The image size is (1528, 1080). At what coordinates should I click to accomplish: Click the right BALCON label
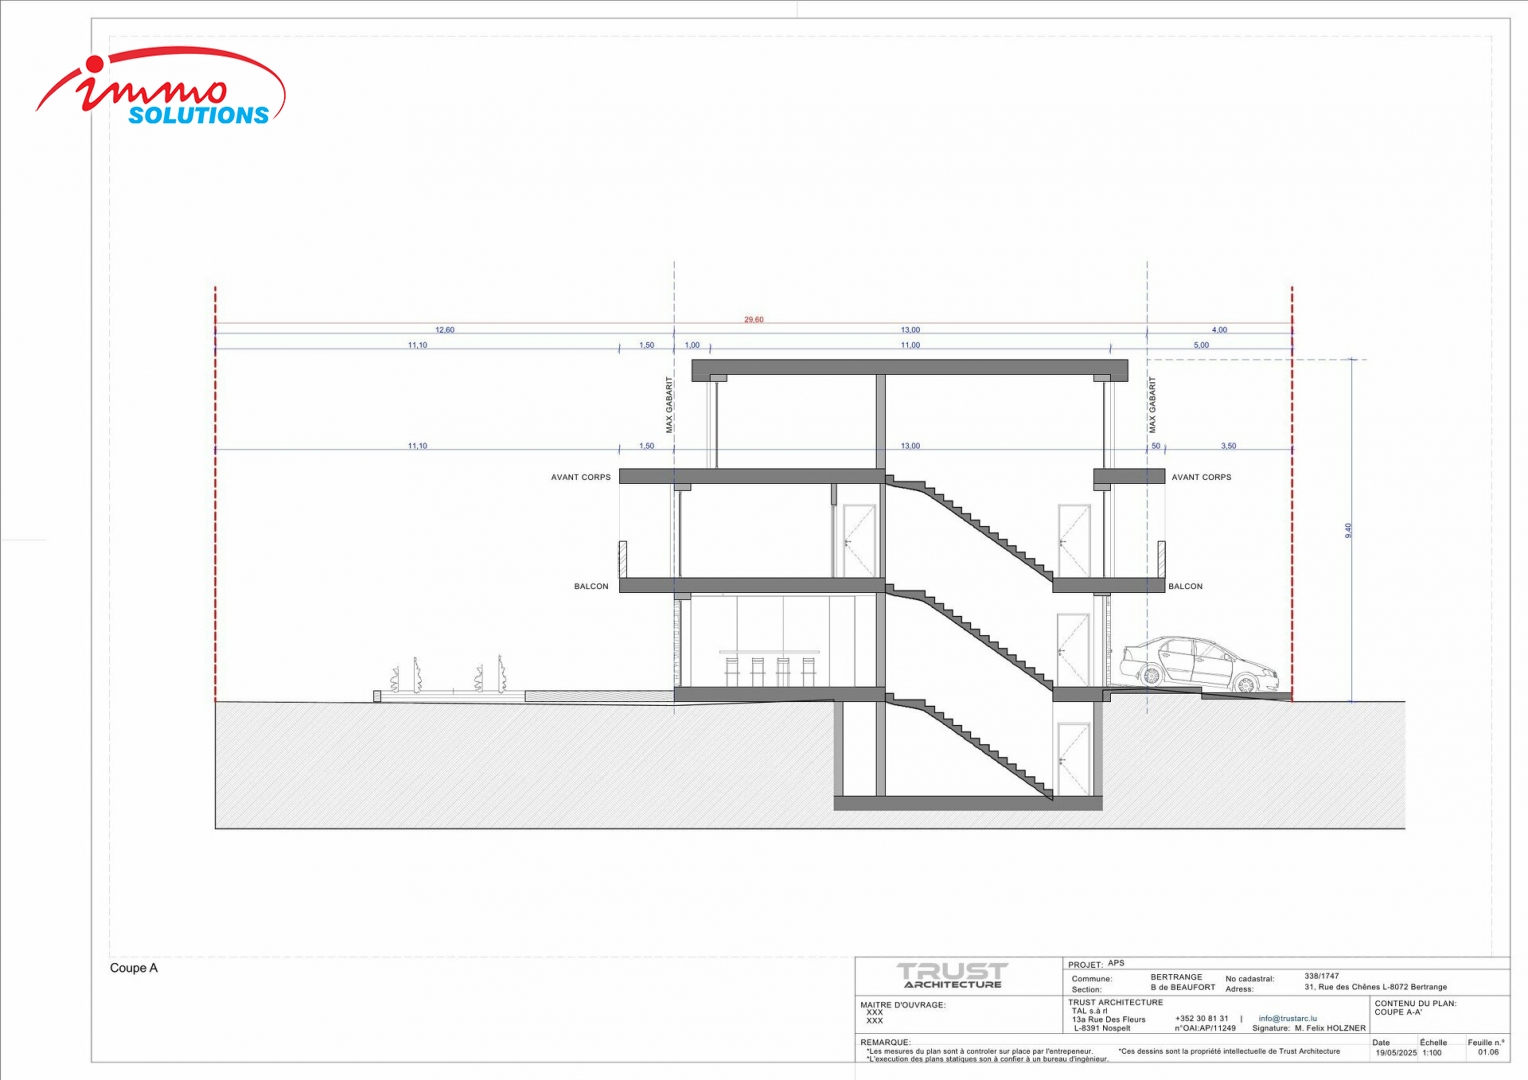1185,586
